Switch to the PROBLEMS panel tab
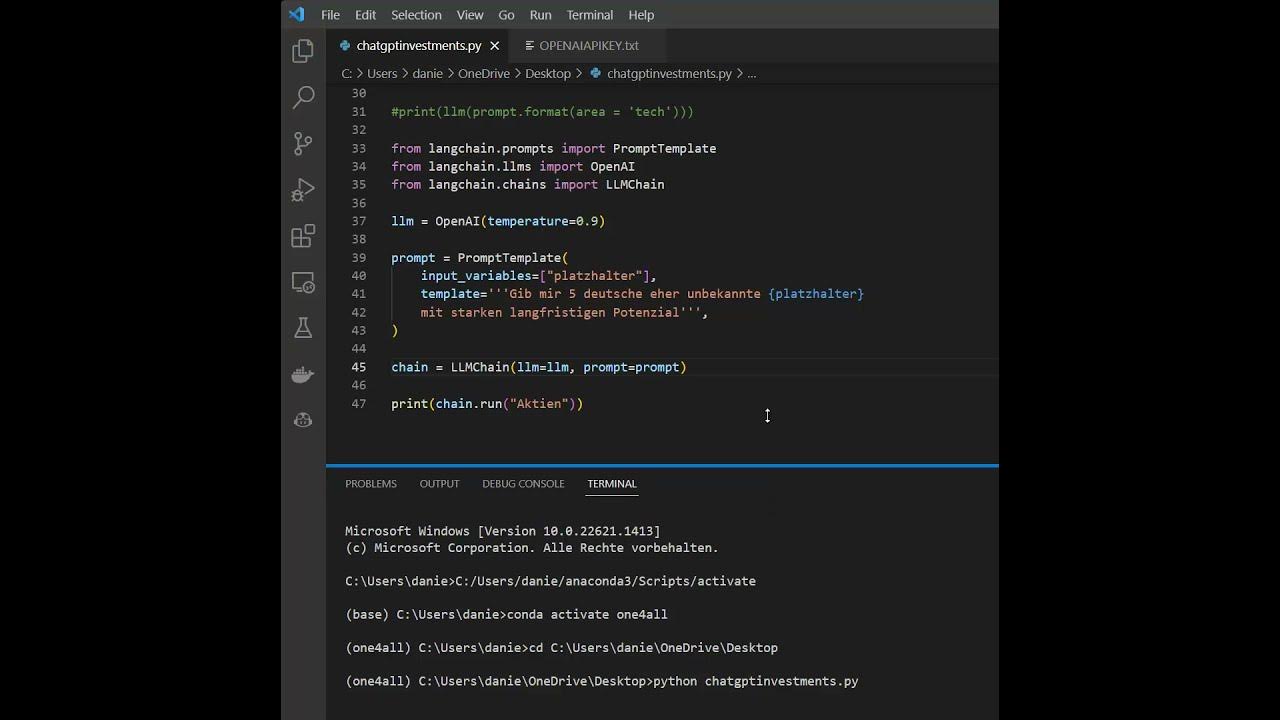This screenshot has width=1280, height=720. pos(371,484)
